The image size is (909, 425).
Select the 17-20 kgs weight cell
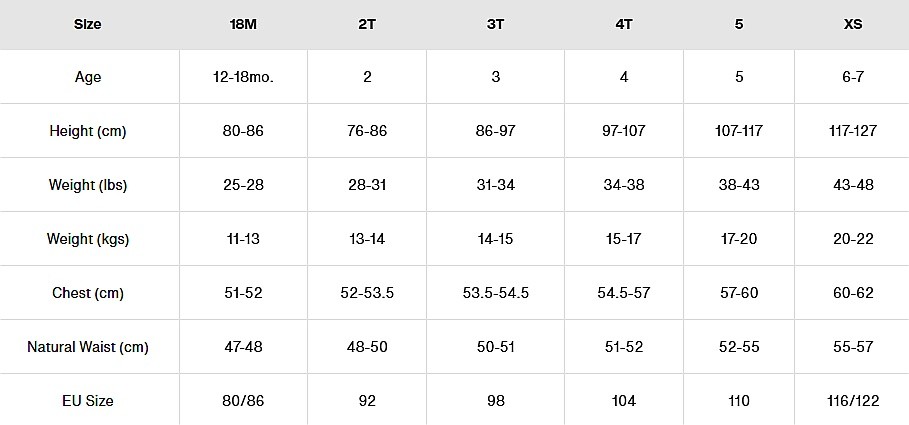[738, 239]
